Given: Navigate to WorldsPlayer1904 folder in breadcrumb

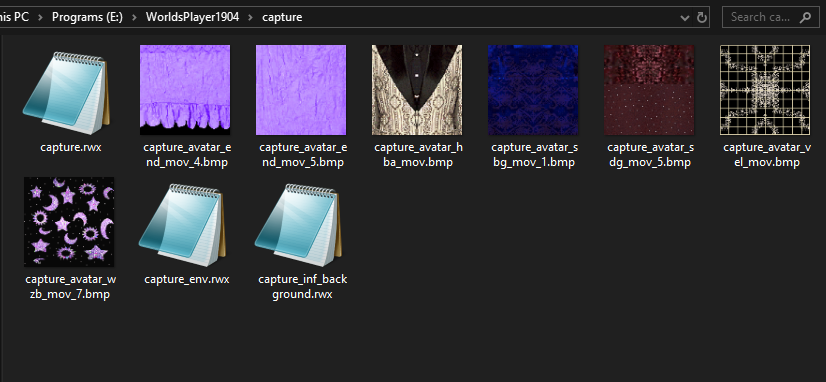Looking at the screenshot, I should click(192, 17).
